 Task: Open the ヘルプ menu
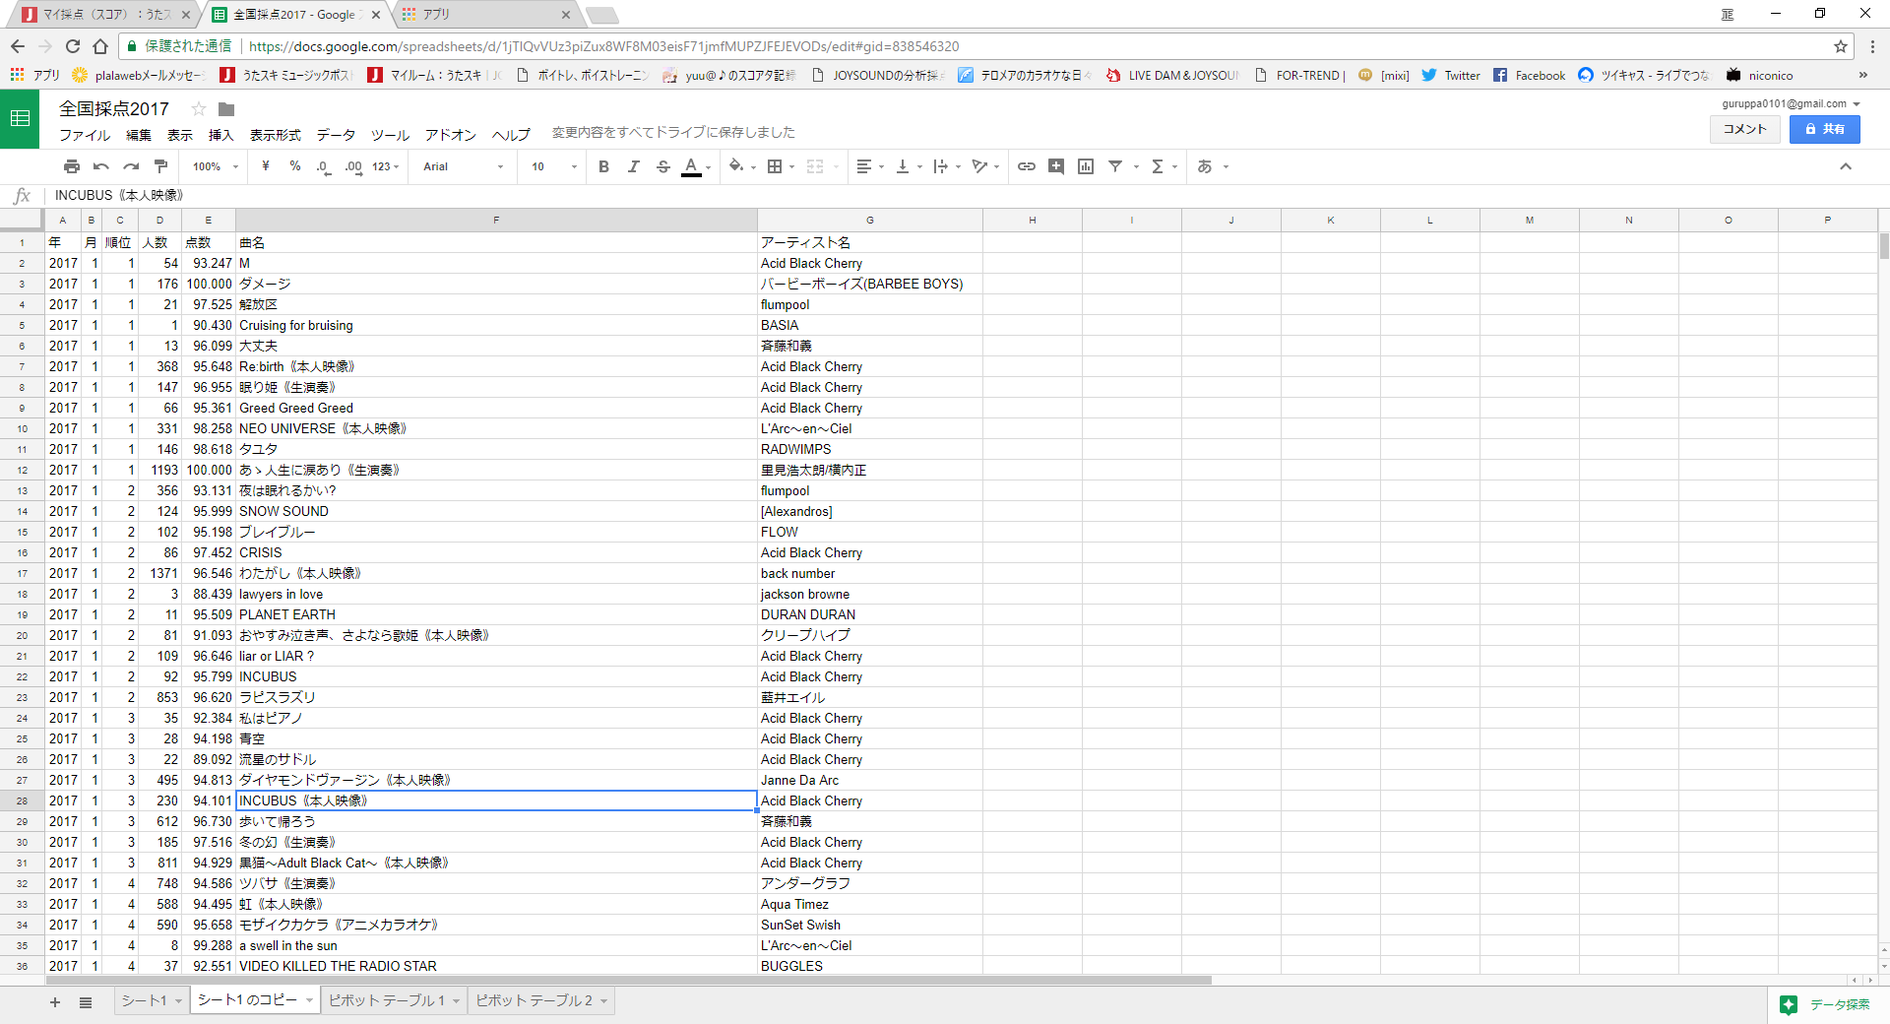click(510, 135)
